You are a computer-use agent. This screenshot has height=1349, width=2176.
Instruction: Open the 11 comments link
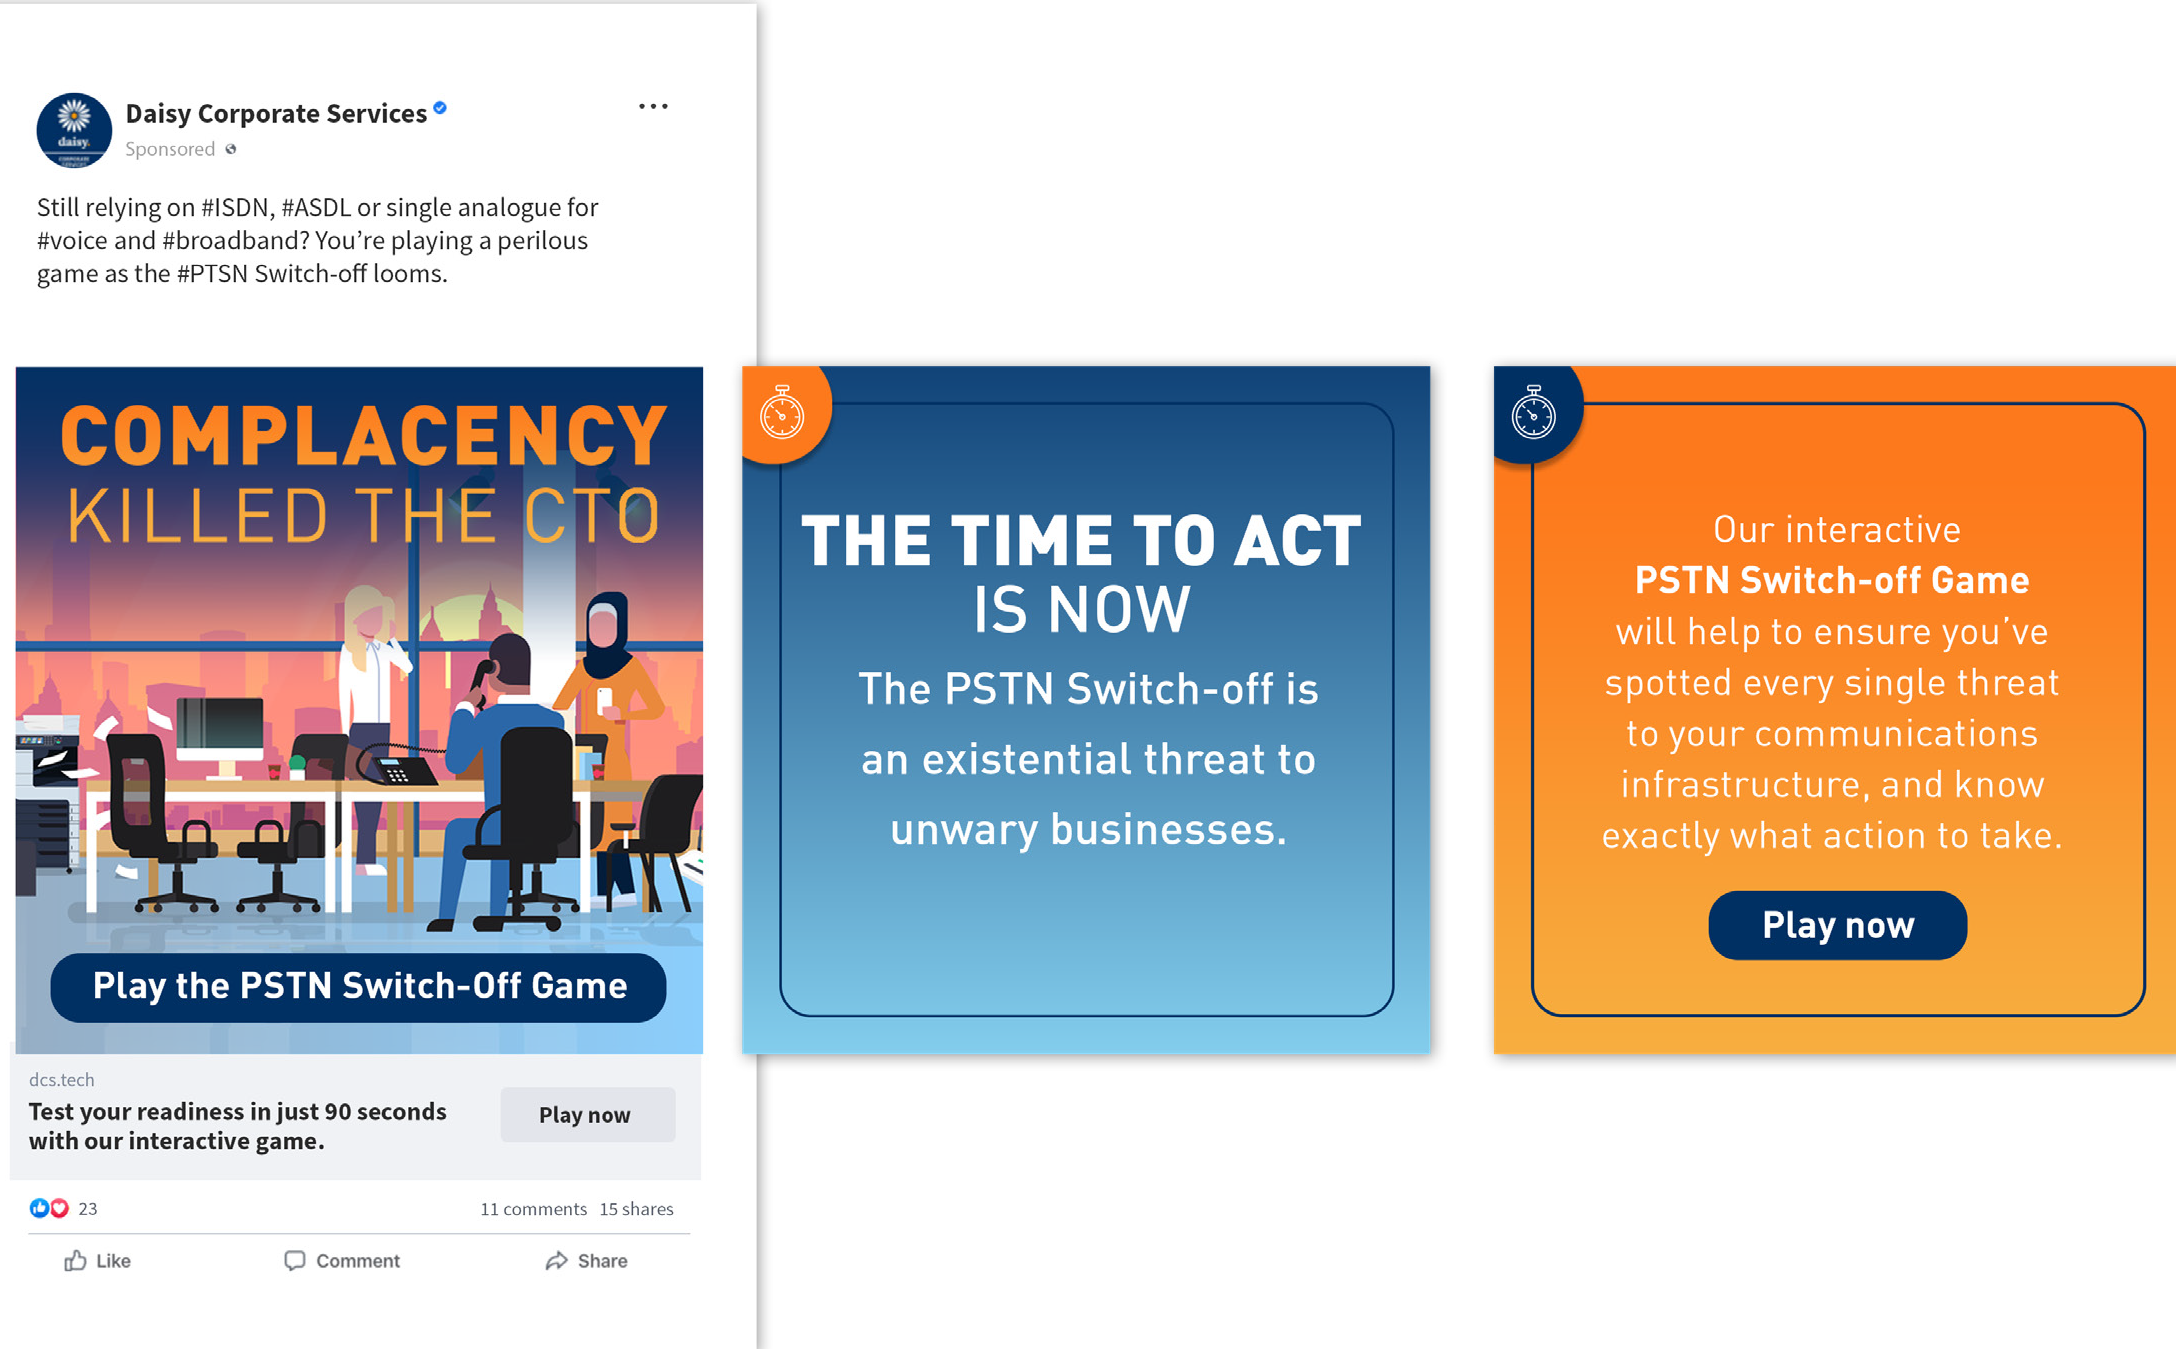pos(533,1208)
